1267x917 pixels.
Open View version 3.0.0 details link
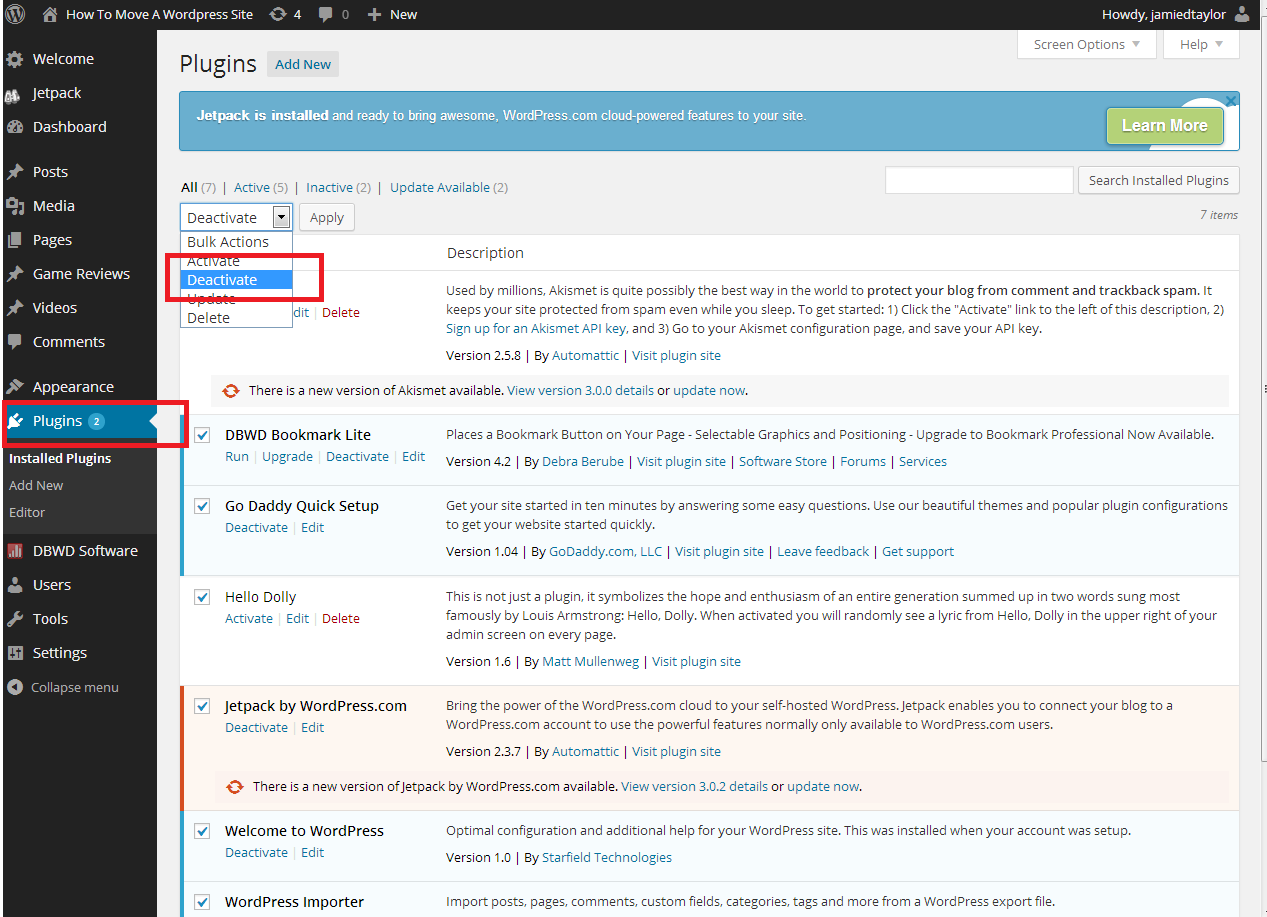[580, 391]
